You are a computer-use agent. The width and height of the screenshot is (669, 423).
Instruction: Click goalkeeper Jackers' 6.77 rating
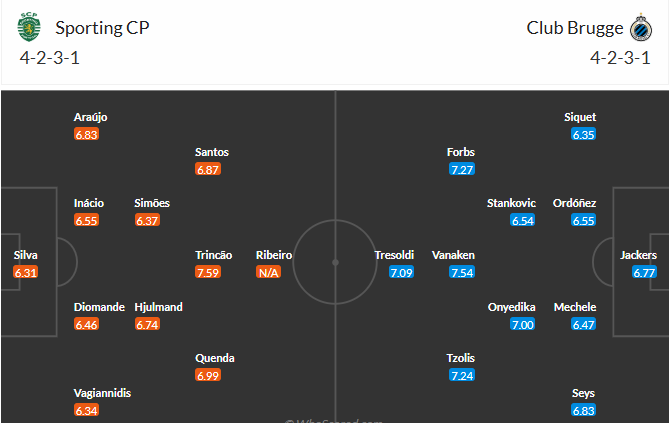[x=644, y=272]
